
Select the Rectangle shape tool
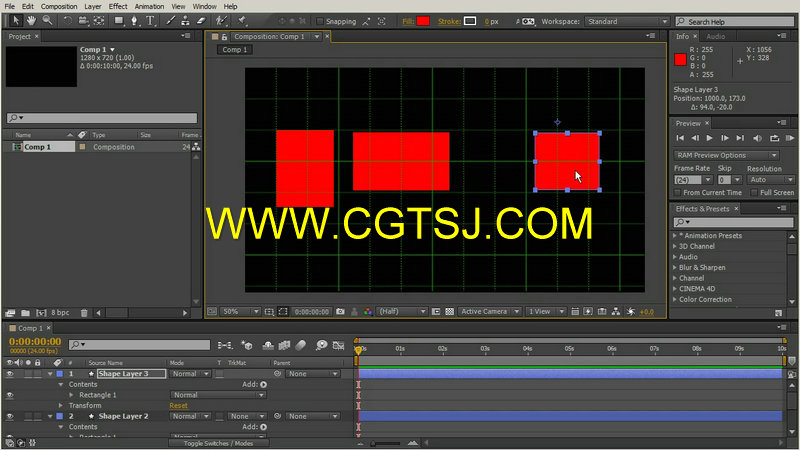point(119,21)
